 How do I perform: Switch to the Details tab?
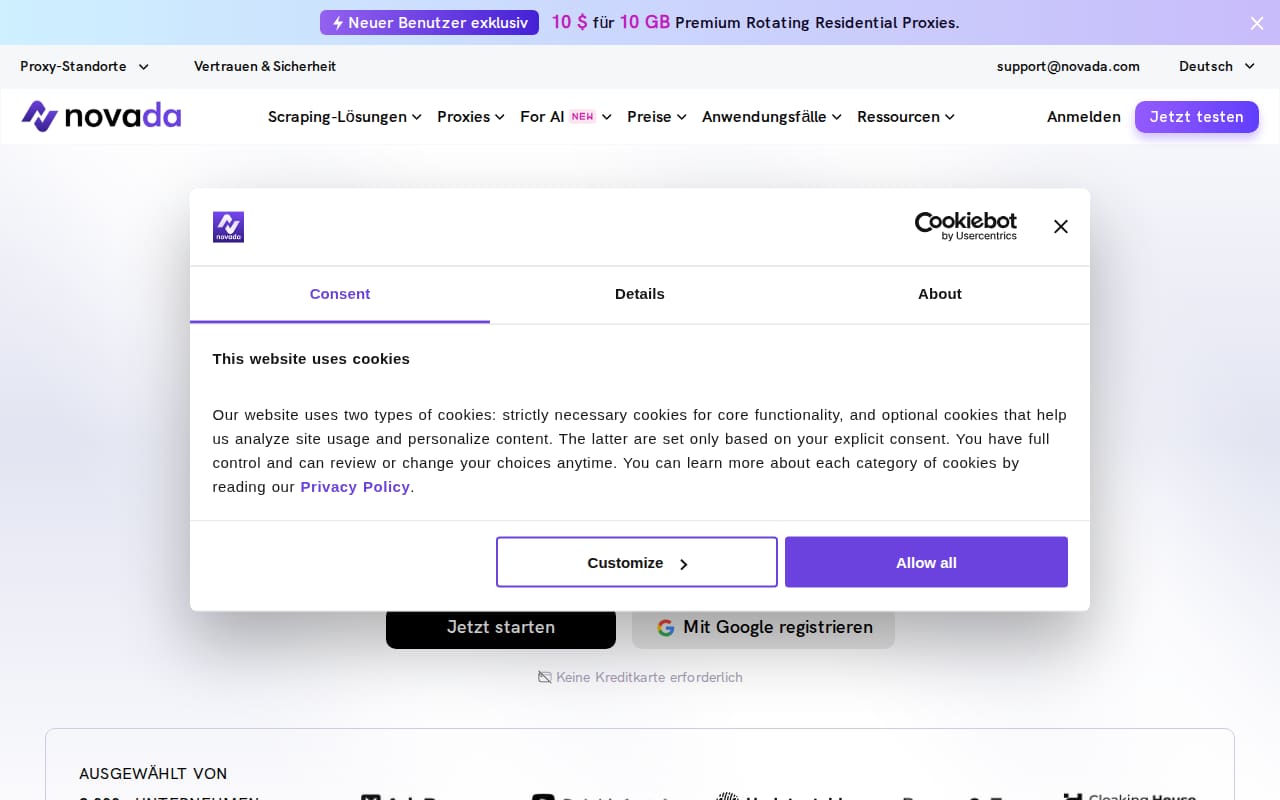point(640,294)
